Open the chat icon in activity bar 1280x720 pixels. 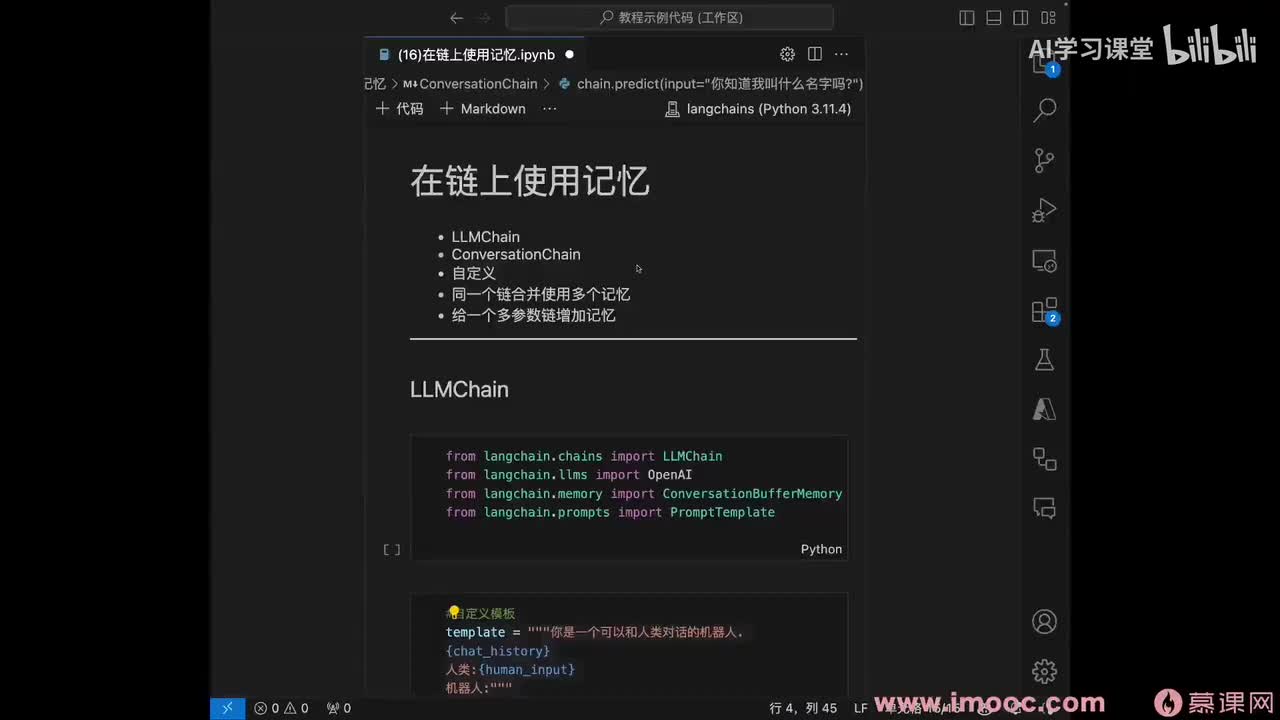pyautogui.click(x=1044, y=508)
